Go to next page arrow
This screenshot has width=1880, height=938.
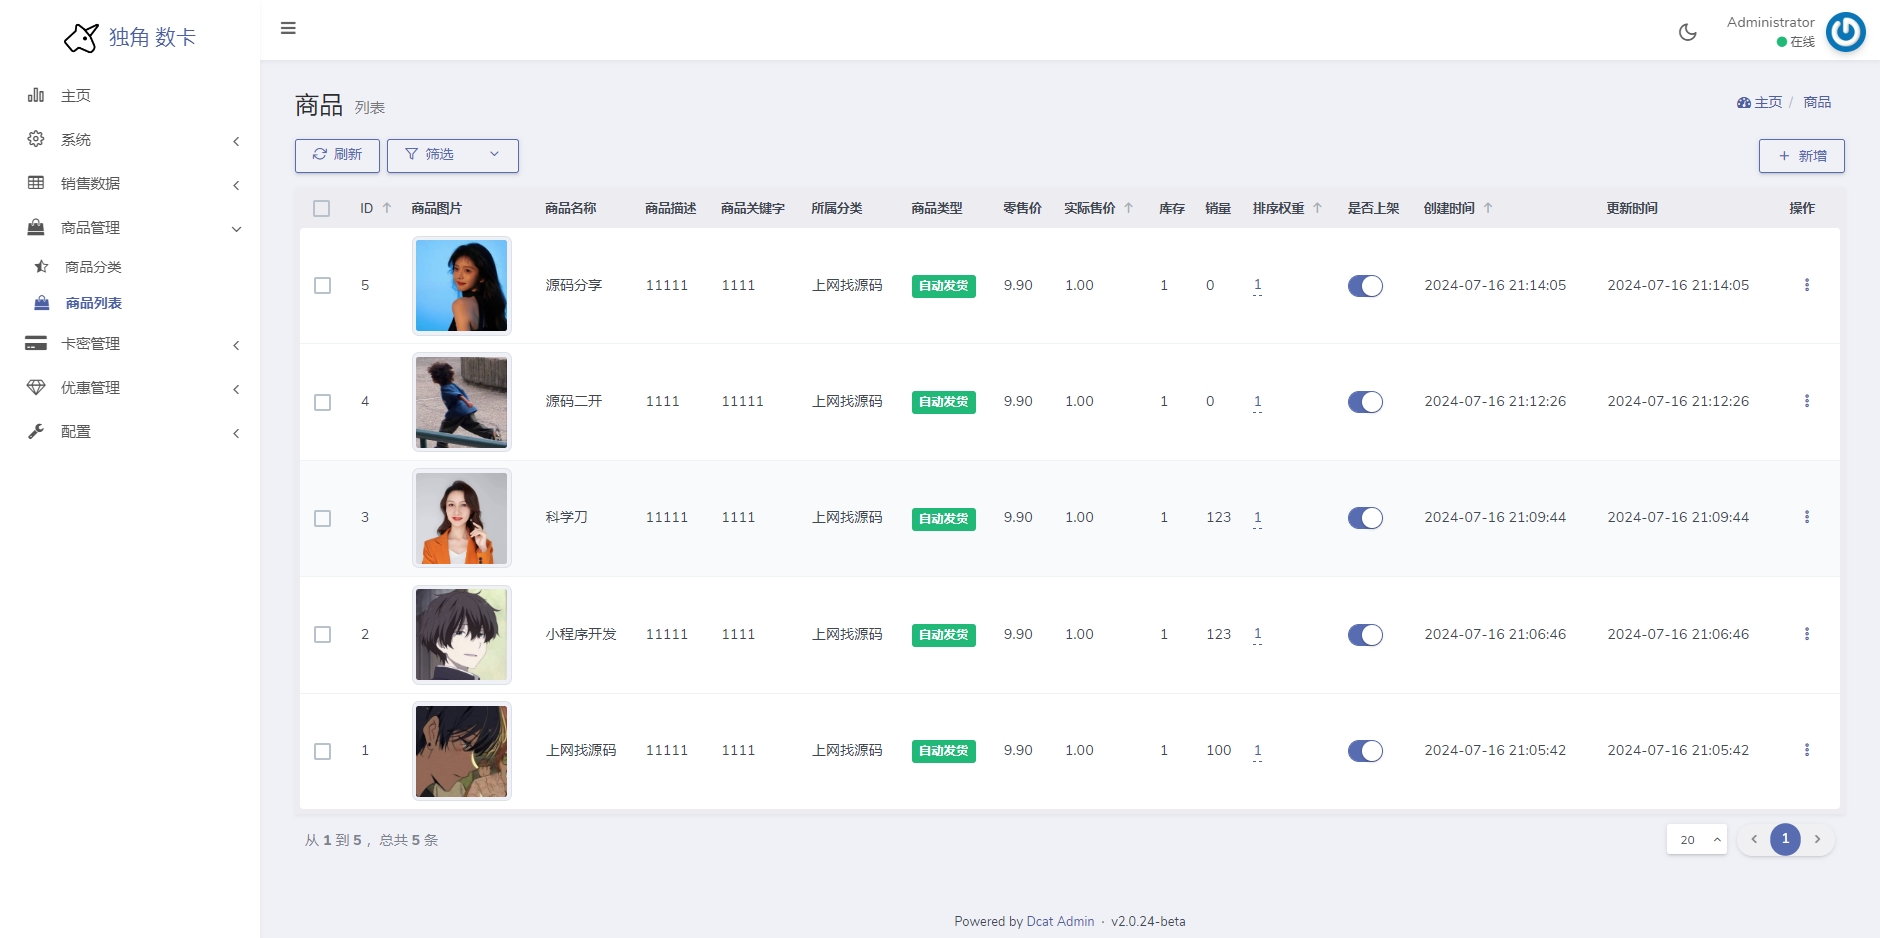1817,839
